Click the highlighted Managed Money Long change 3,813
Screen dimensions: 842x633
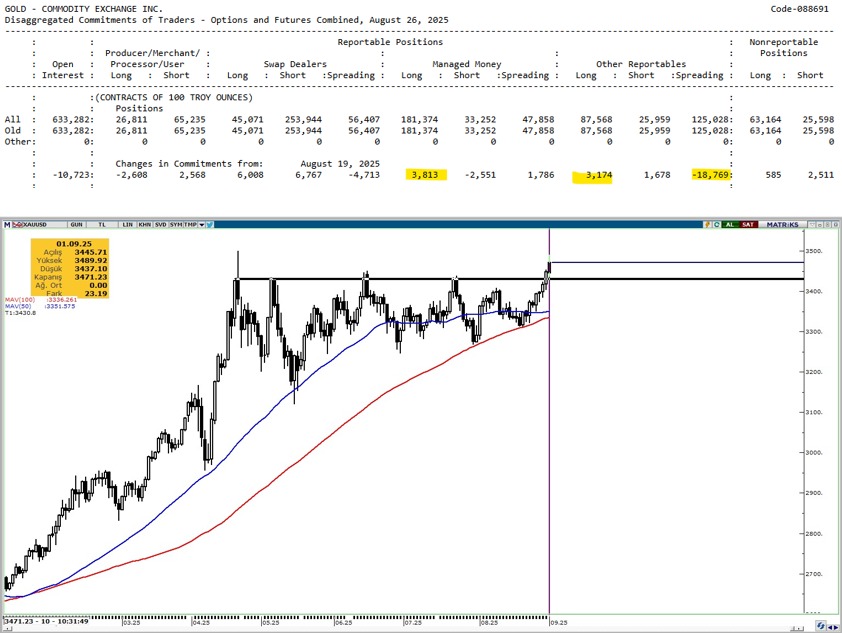tap(425, 175)
